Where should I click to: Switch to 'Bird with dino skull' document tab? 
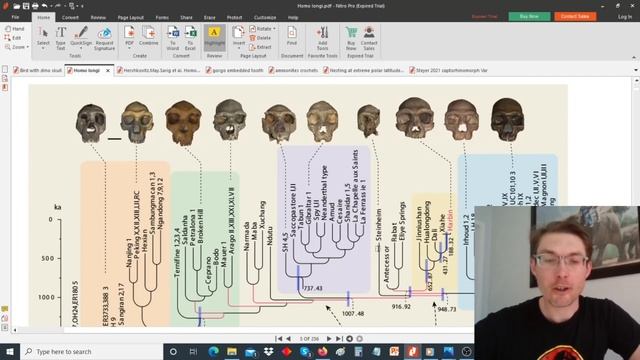38,71
